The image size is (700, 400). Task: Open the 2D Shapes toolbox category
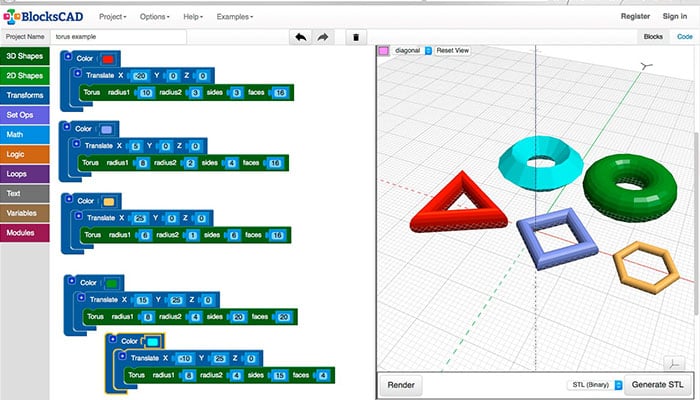click(x=25, y=76)
